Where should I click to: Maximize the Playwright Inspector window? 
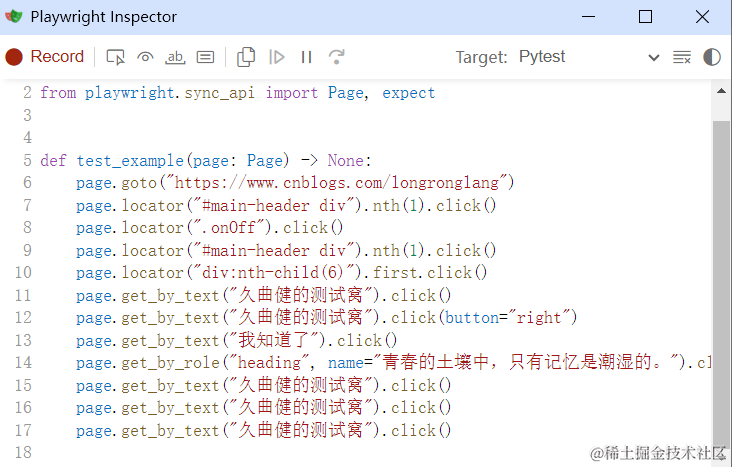(x=645, y=17)
